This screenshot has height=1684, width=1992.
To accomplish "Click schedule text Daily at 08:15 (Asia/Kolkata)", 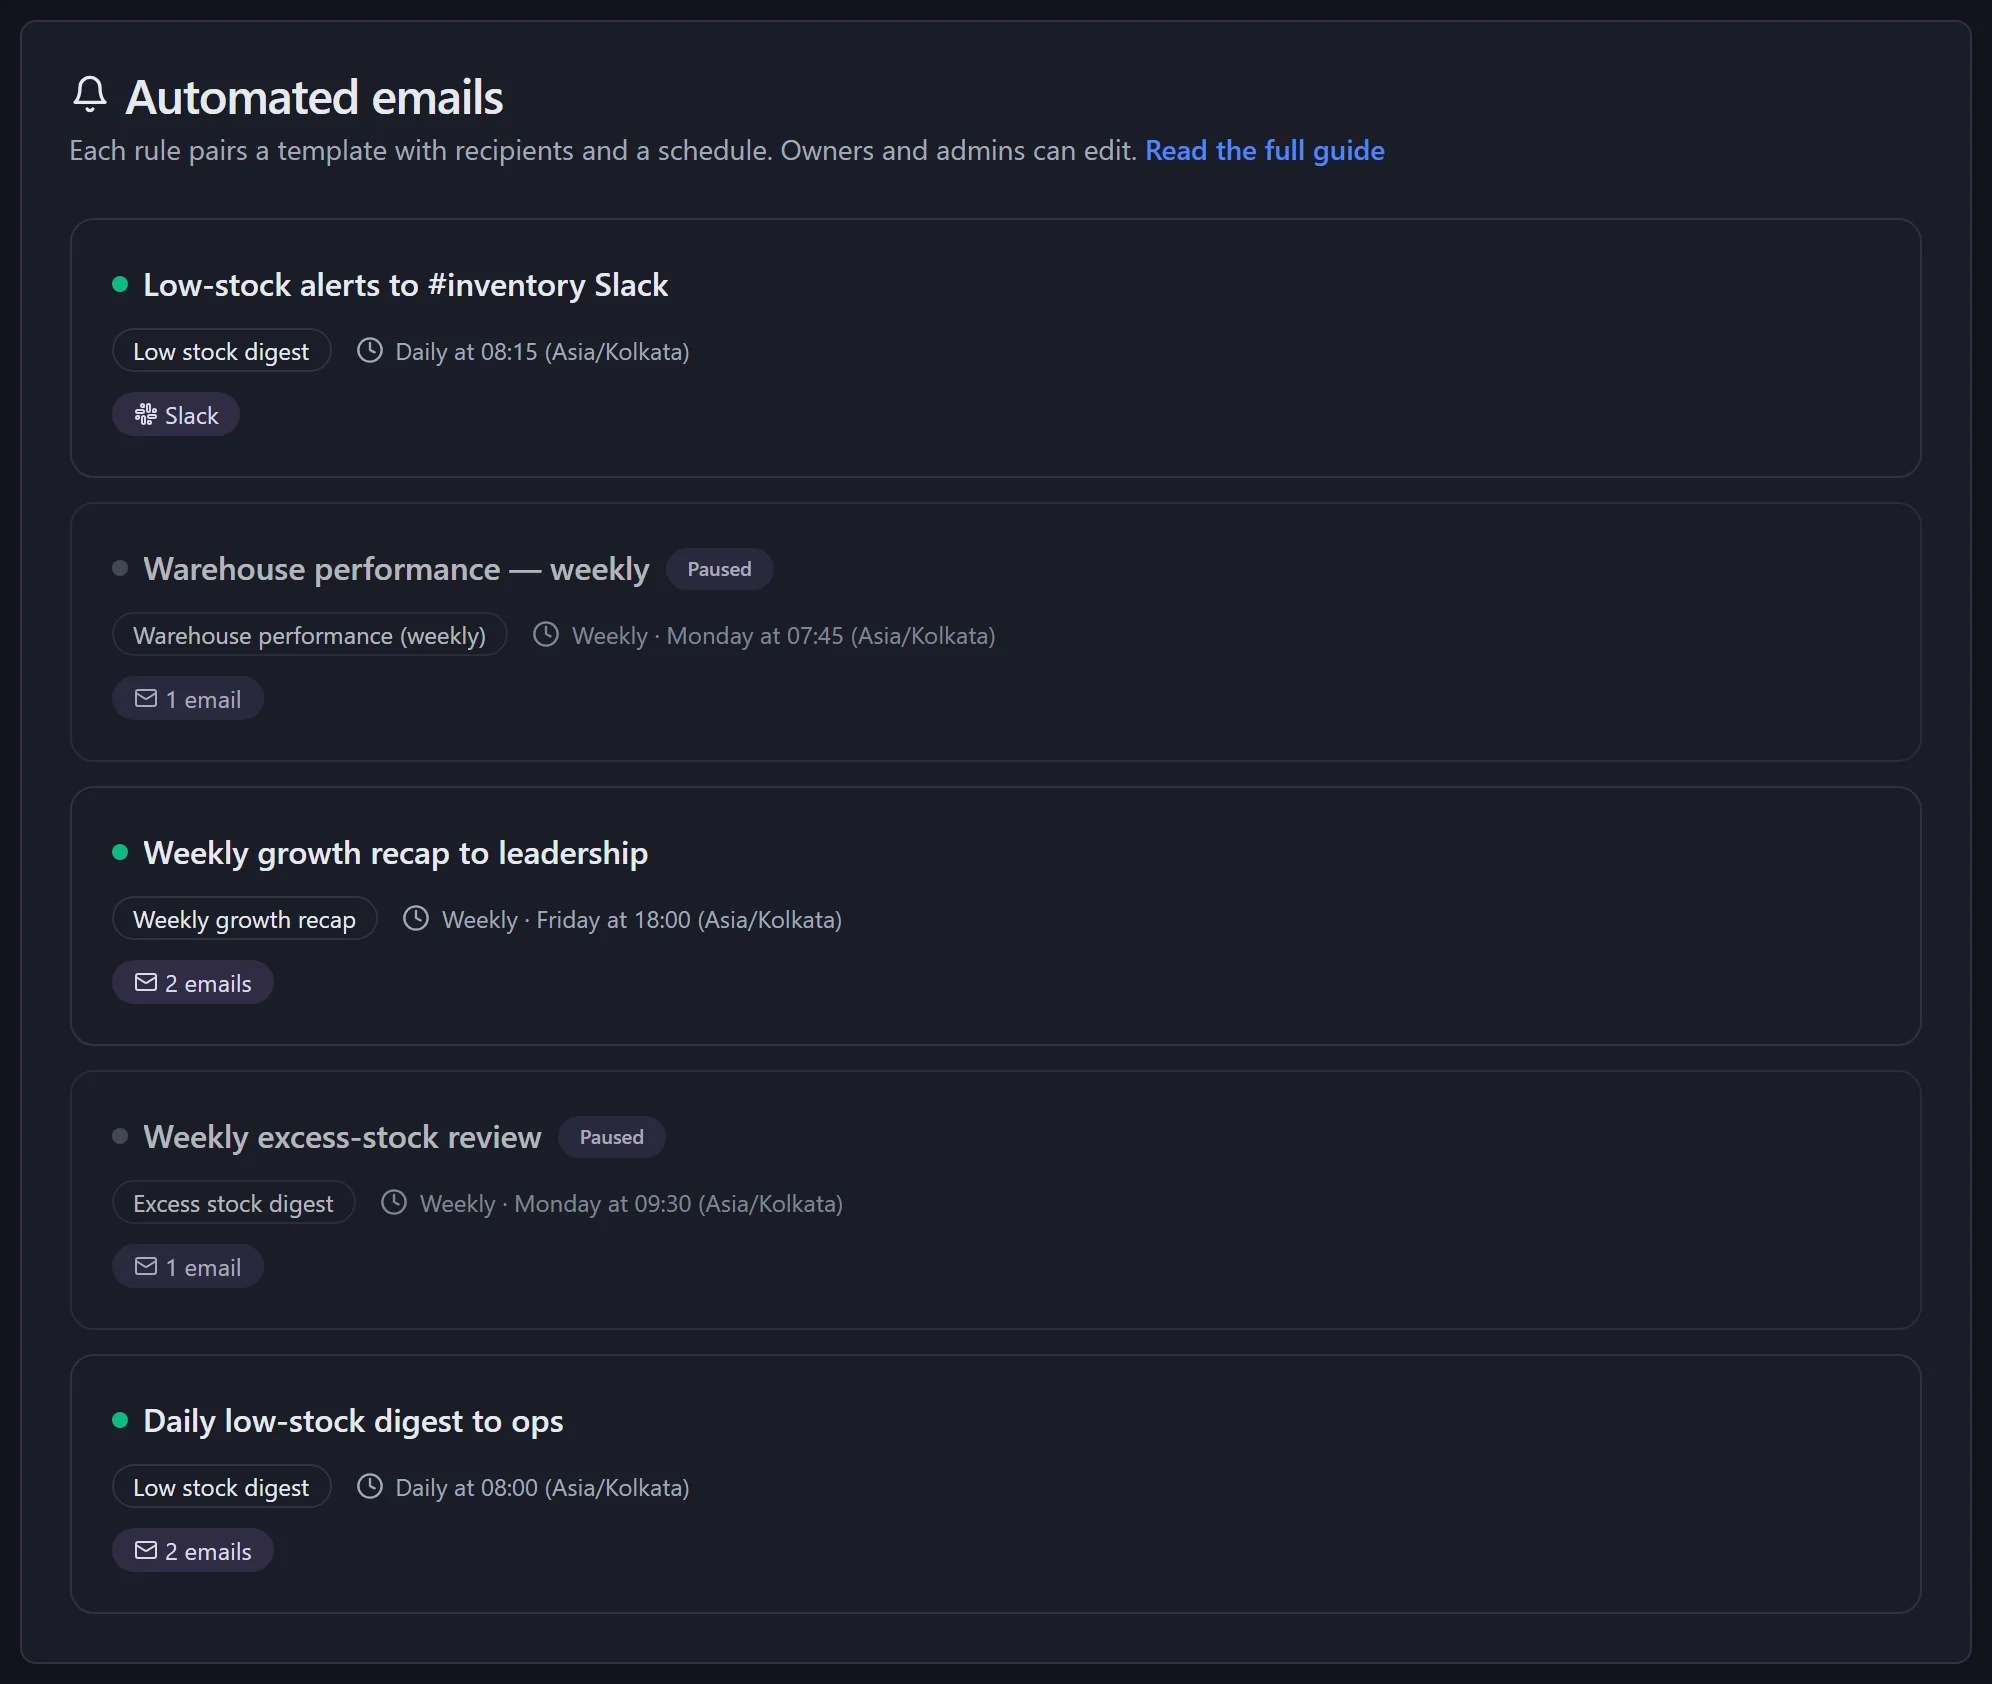I will [x=542, y=352].
